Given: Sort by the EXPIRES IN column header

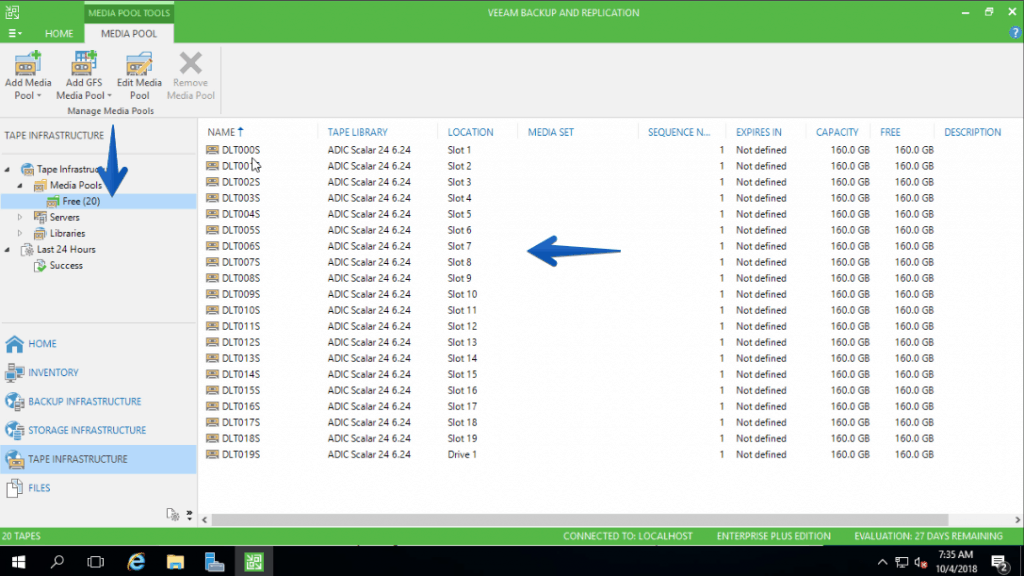Looking at the screenshot, I should point(758,132).
